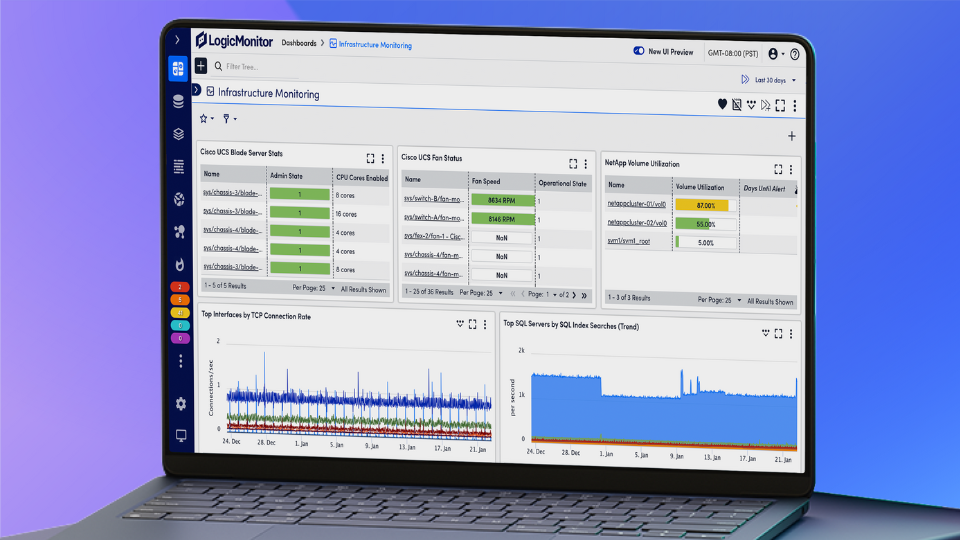The height and width of the screenshot is (540, 960).
Task: Click the help question mark icon
Action: pos(795,54)
